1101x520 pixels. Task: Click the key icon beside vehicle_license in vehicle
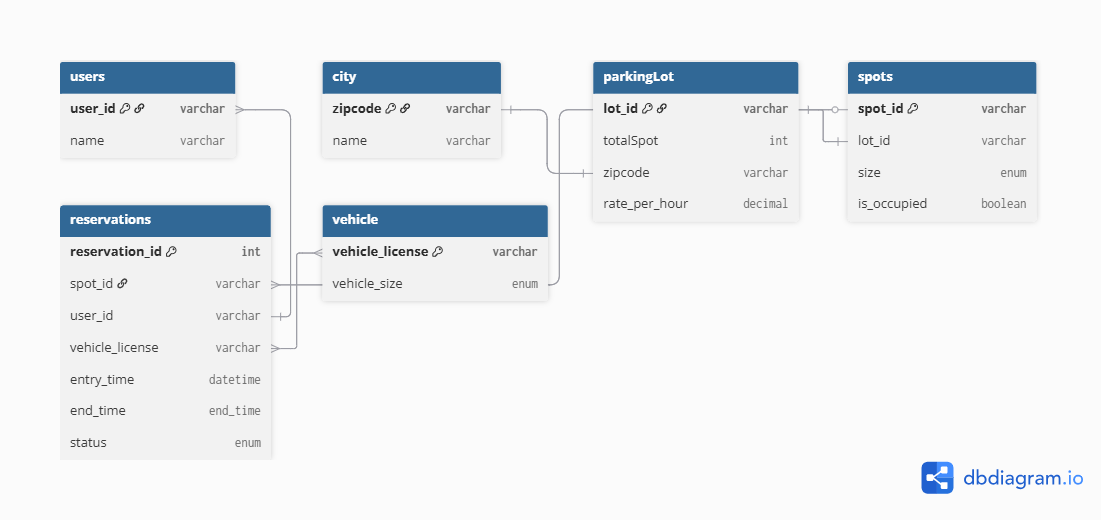click(x=437, y=252)
